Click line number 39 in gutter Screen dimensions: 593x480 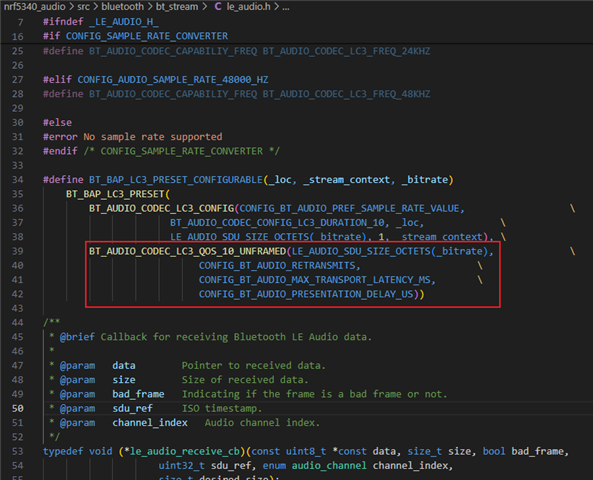tap(17, 251)
